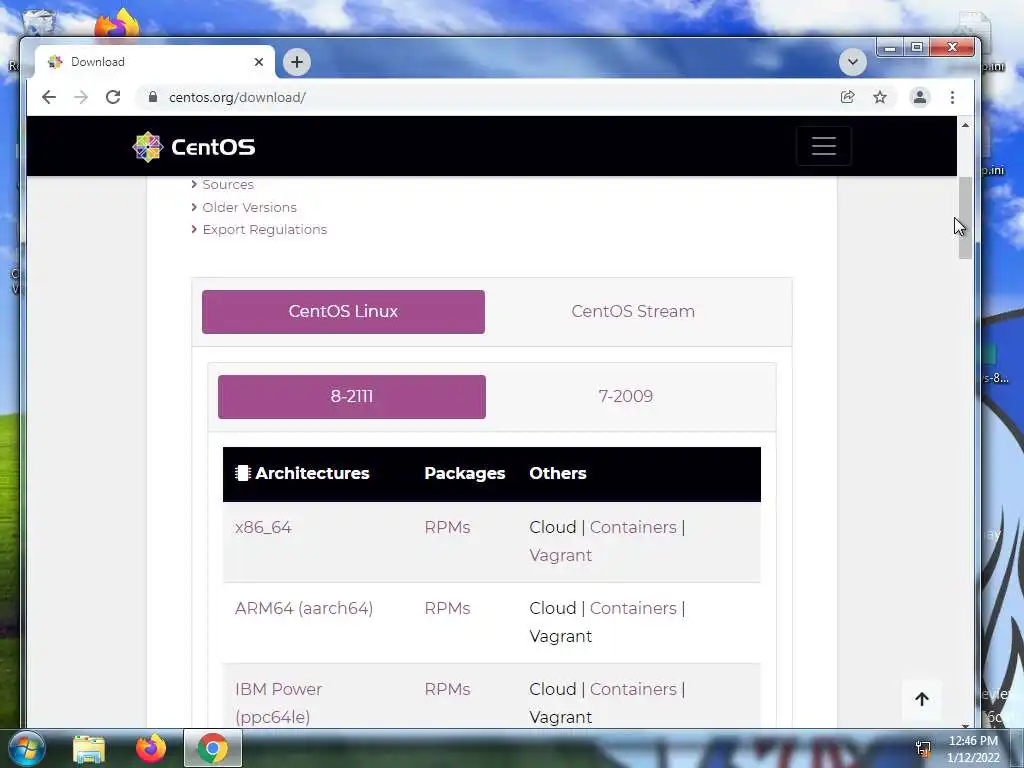Viewport: 1024px width, 768px height.
Task: Click the Chrome taskbar icon
Action: point(213,748)
